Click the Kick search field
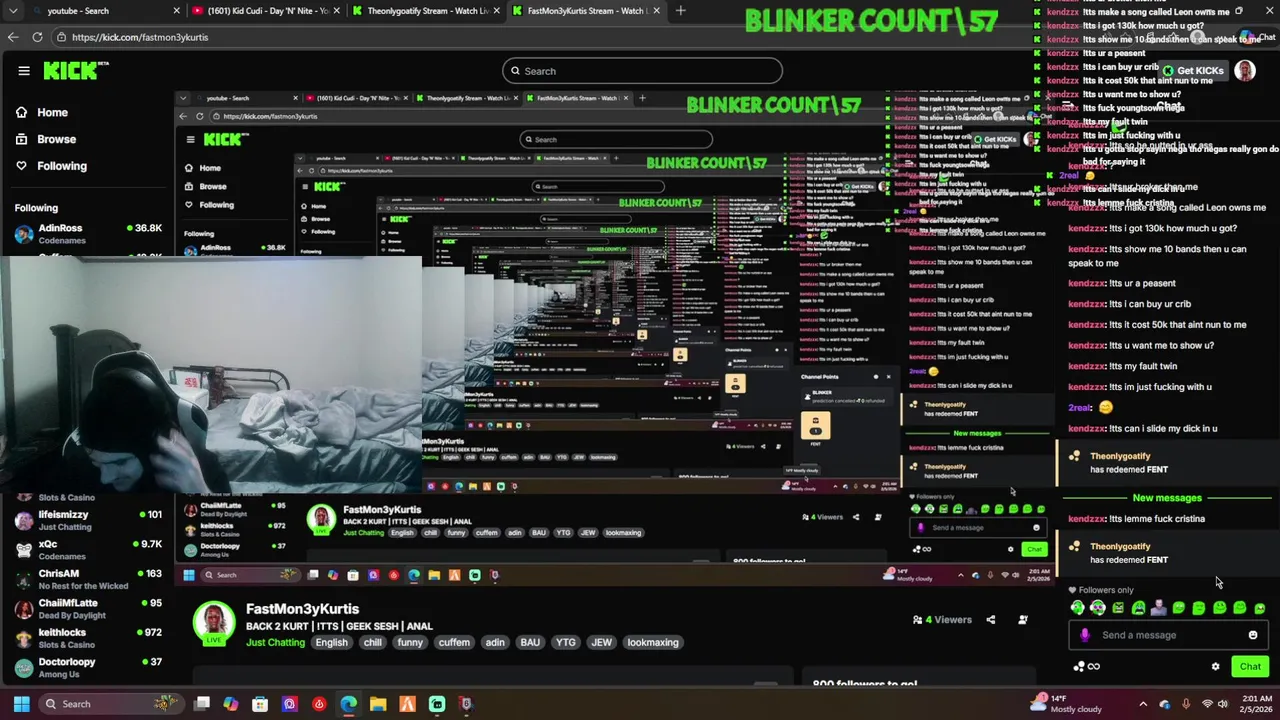The image size is (1280, 720). tap(642, 71)
